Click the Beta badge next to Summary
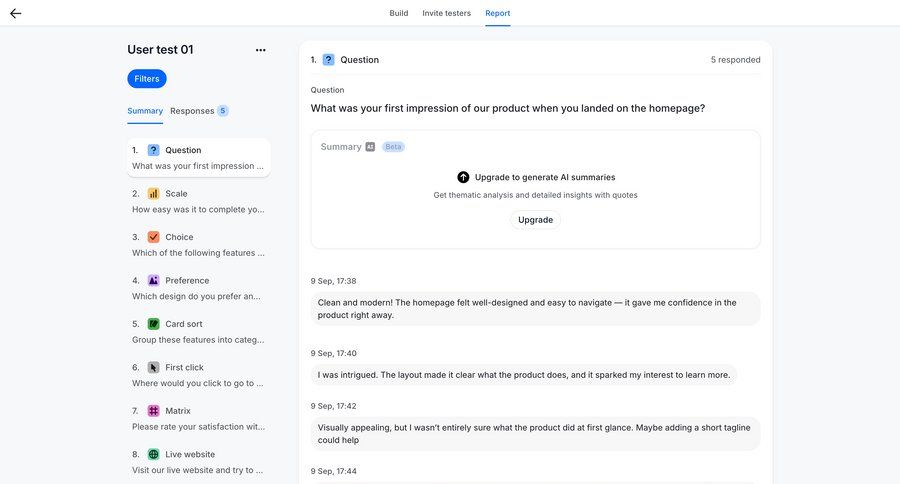The width and height of the screenshot is (900, 484). (x=393, y=147)
